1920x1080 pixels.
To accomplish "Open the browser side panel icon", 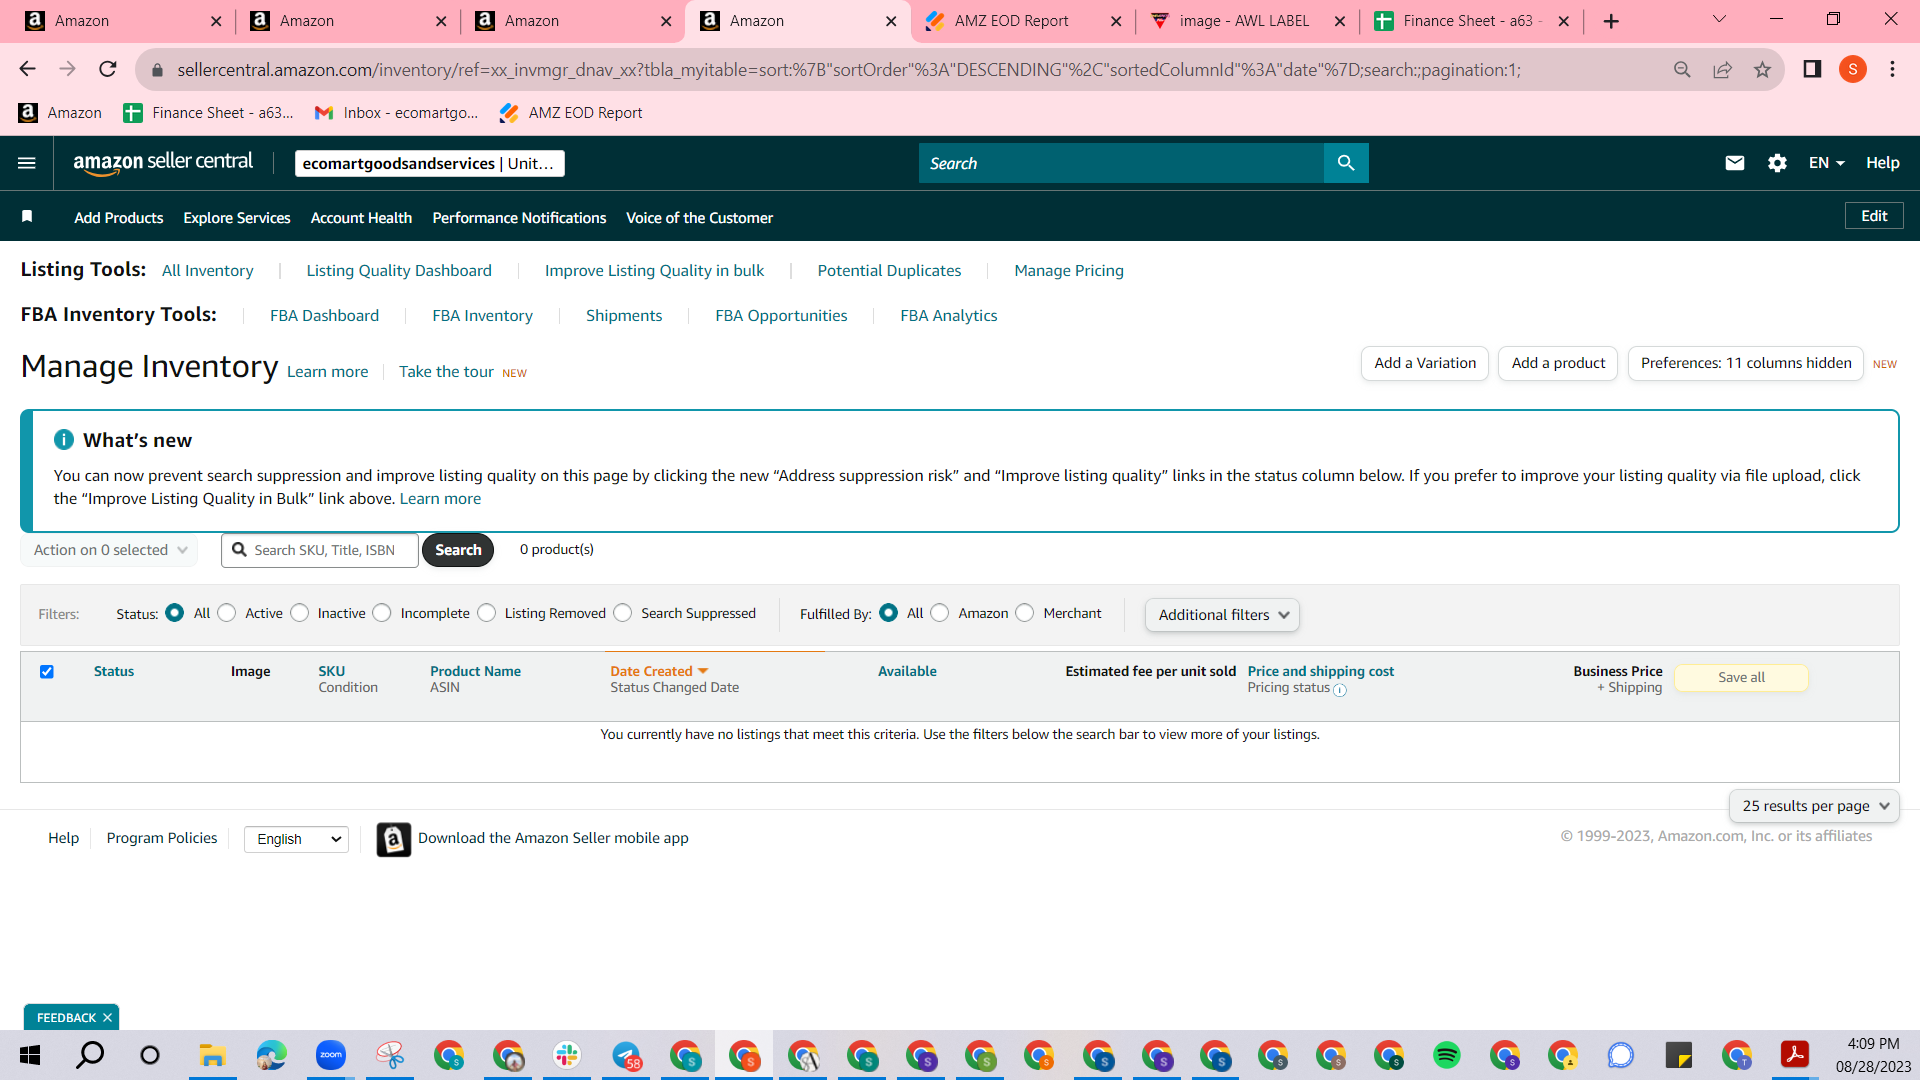I will [x=1812, y=69].
